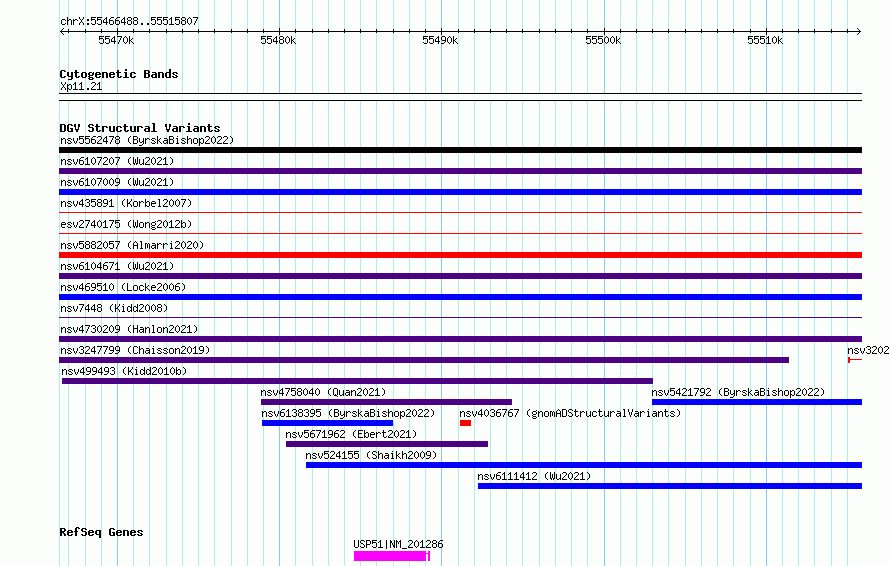The height and width of the screenshot is (566, 890).
Task: Select the small red nsv4036767 bar
Action: (x=465, y=423)
